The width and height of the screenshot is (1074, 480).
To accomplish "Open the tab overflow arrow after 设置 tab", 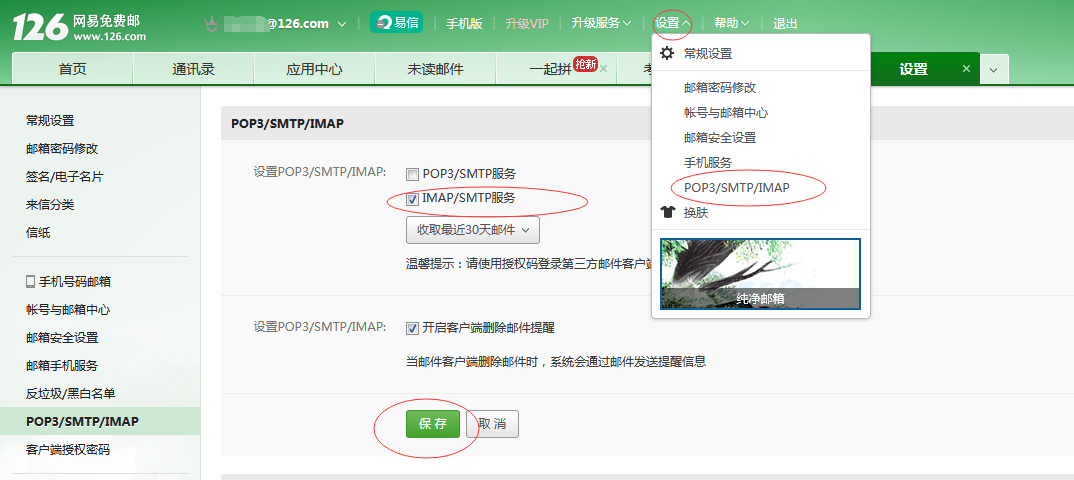I will tap(993, 69).
